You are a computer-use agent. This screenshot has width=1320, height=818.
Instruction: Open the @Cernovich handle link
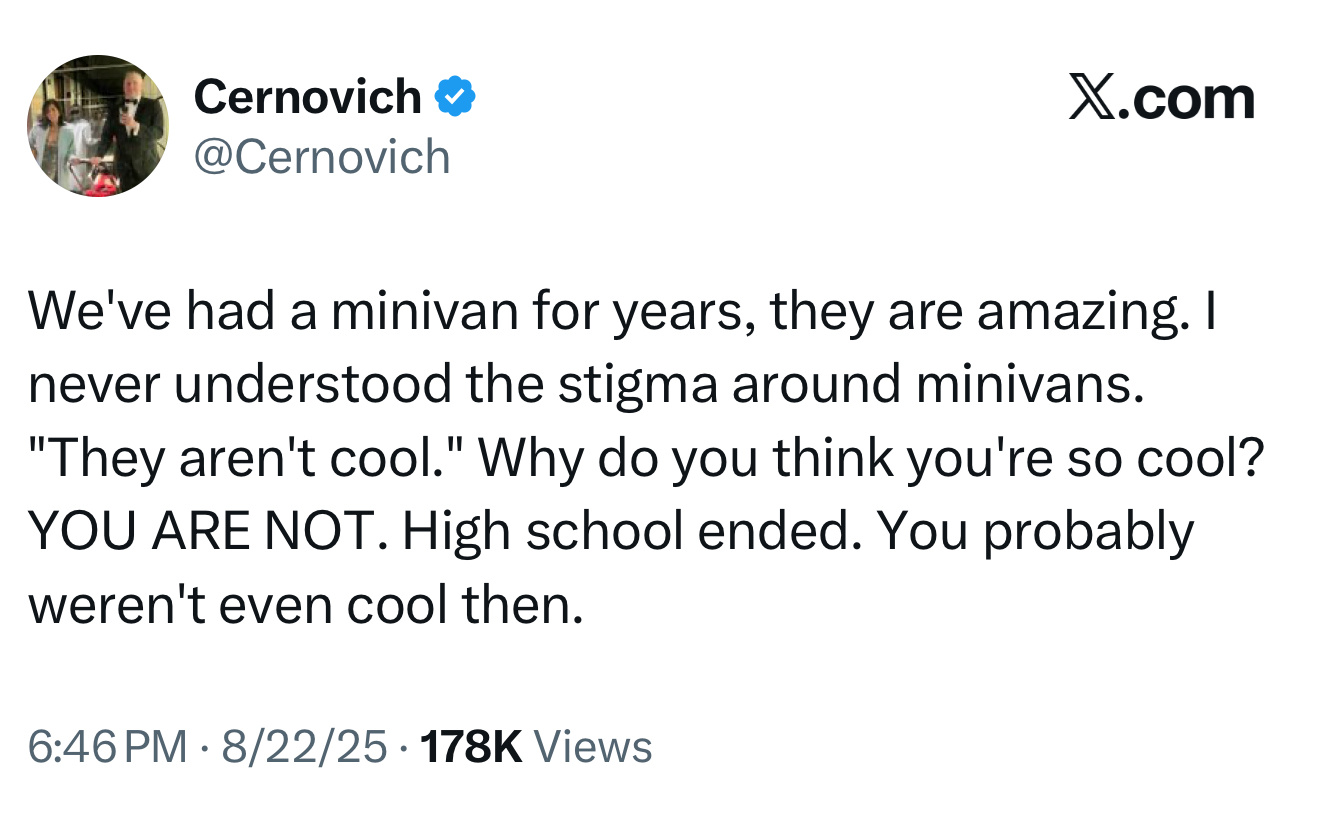click(321, 157)
